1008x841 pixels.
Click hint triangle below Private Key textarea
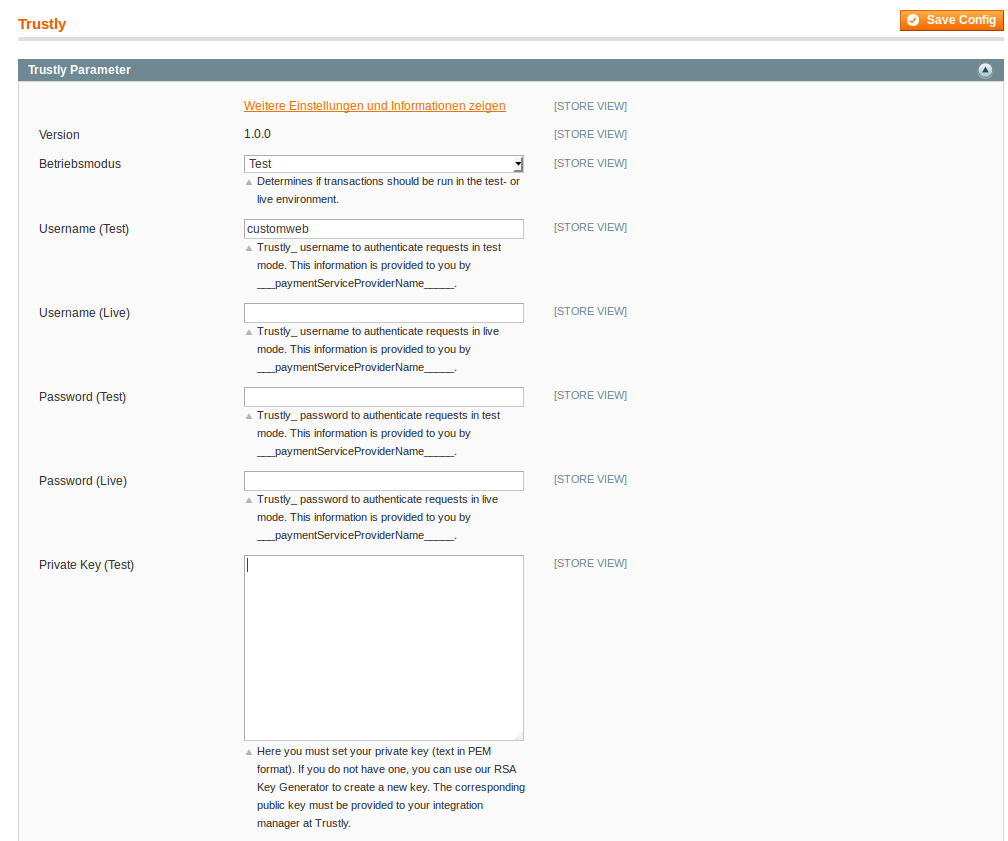[x=249, y=752]
